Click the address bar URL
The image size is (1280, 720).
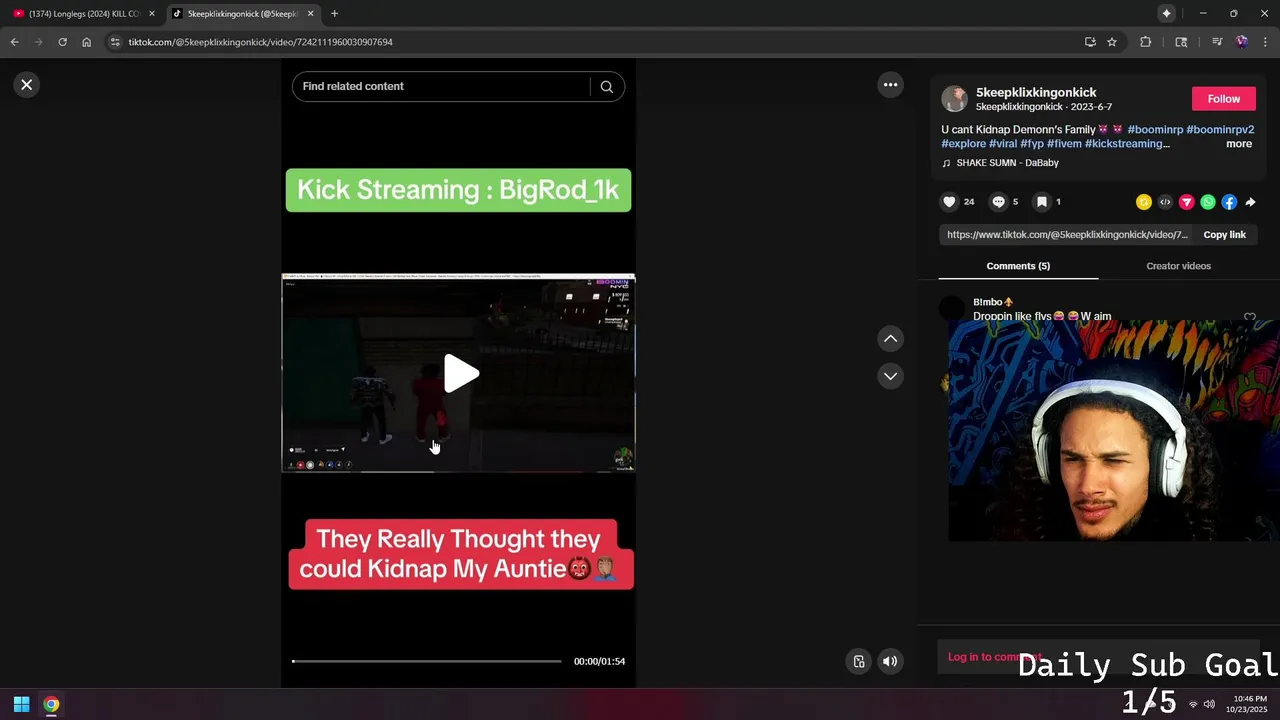point(260,42)
